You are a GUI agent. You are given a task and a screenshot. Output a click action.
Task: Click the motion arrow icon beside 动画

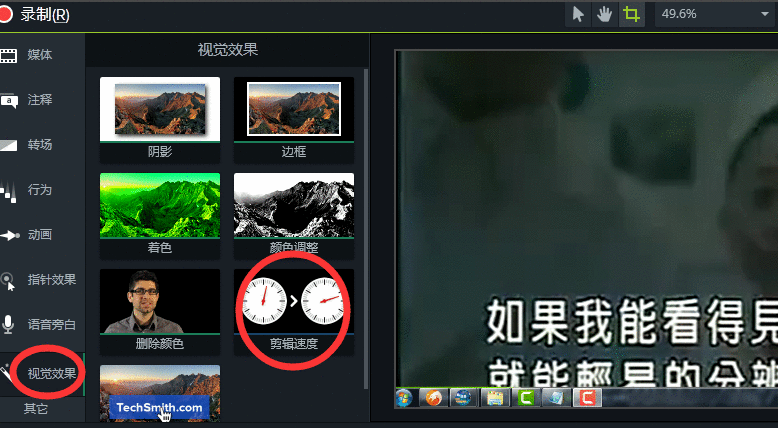click(10, 235)
